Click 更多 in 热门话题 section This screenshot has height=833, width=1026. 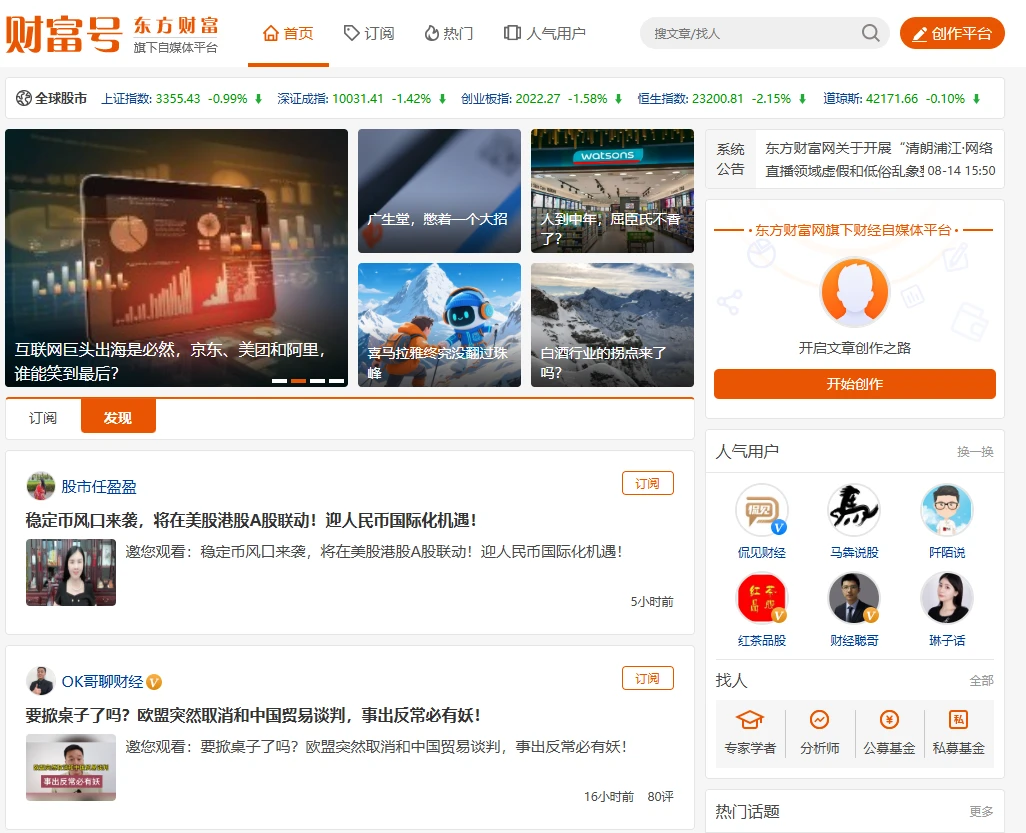point(982,811)
